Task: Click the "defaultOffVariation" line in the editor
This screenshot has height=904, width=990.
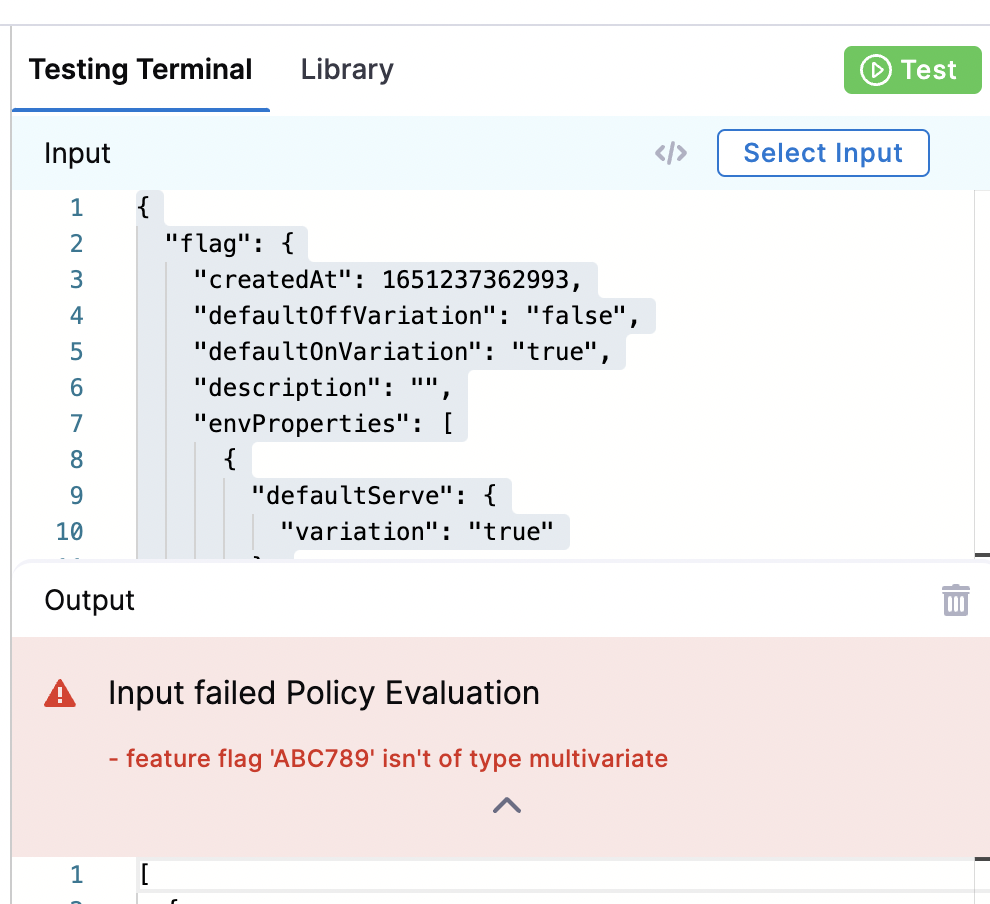Action: [x=416, y=316]
